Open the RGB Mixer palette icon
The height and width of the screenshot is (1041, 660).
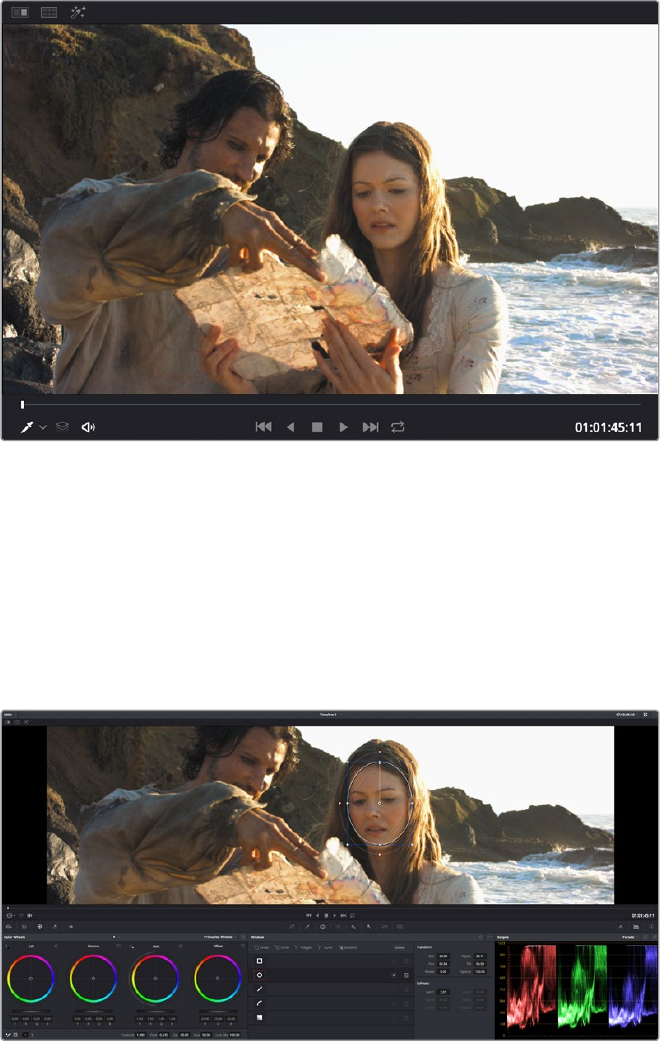(55, 926)
